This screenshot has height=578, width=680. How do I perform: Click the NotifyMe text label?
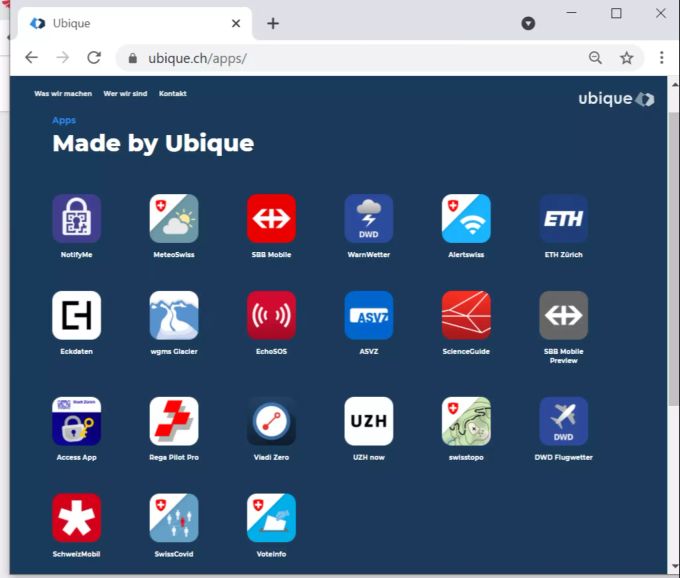pos(76,255)
